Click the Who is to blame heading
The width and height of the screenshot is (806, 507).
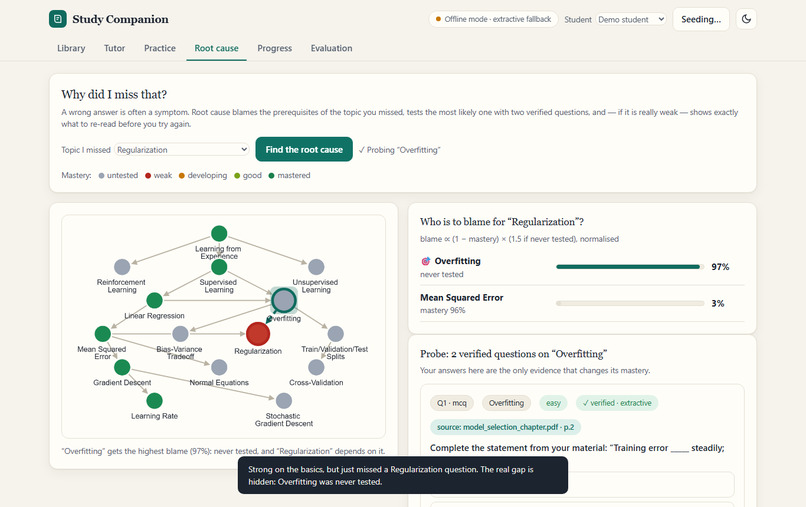(502, 222)
